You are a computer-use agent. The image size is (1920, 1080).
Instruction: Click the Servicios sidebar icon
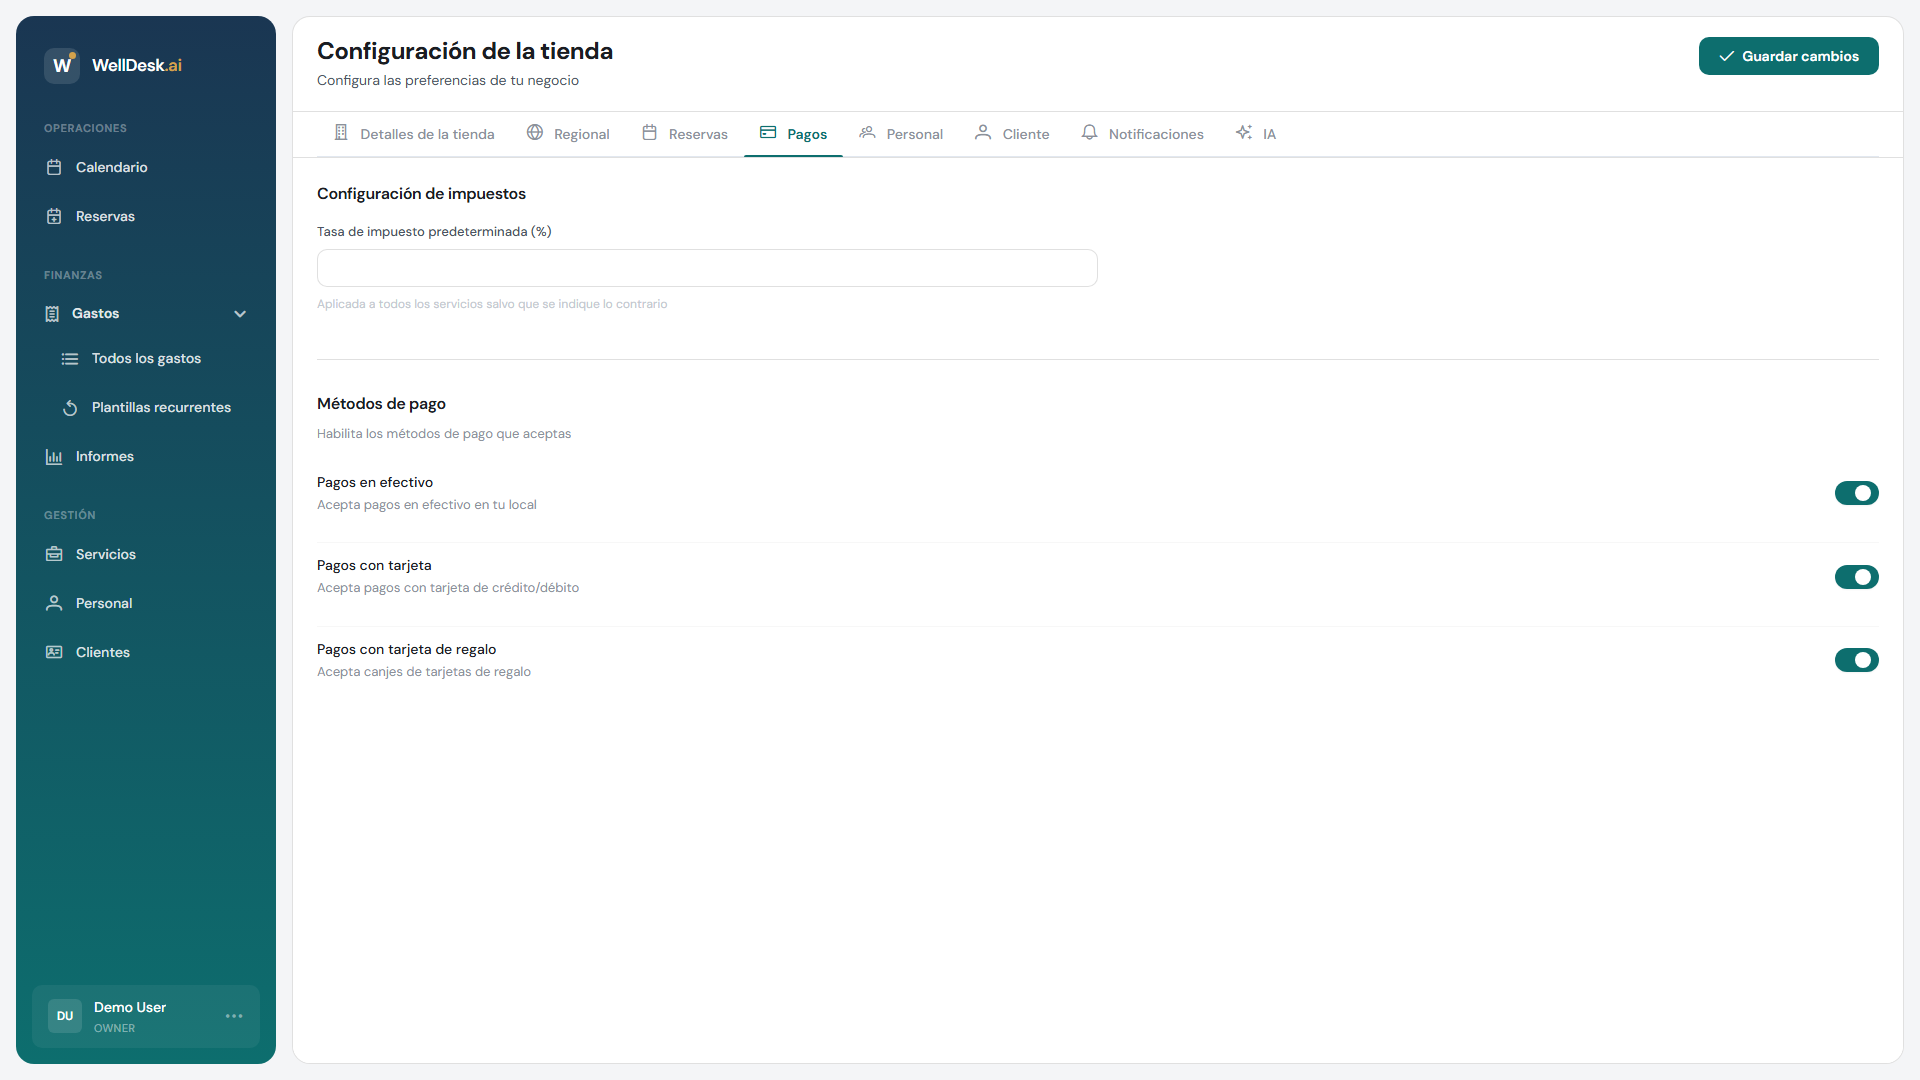click(x=54, y=554)
